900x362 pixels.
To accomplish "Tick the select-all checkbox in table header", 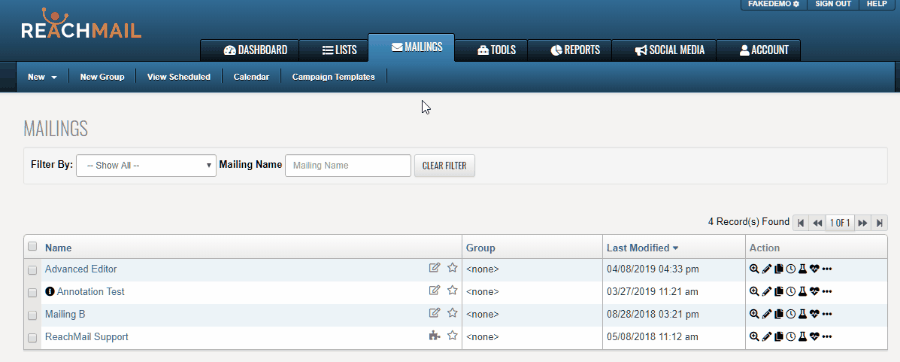I will (33, 247).
